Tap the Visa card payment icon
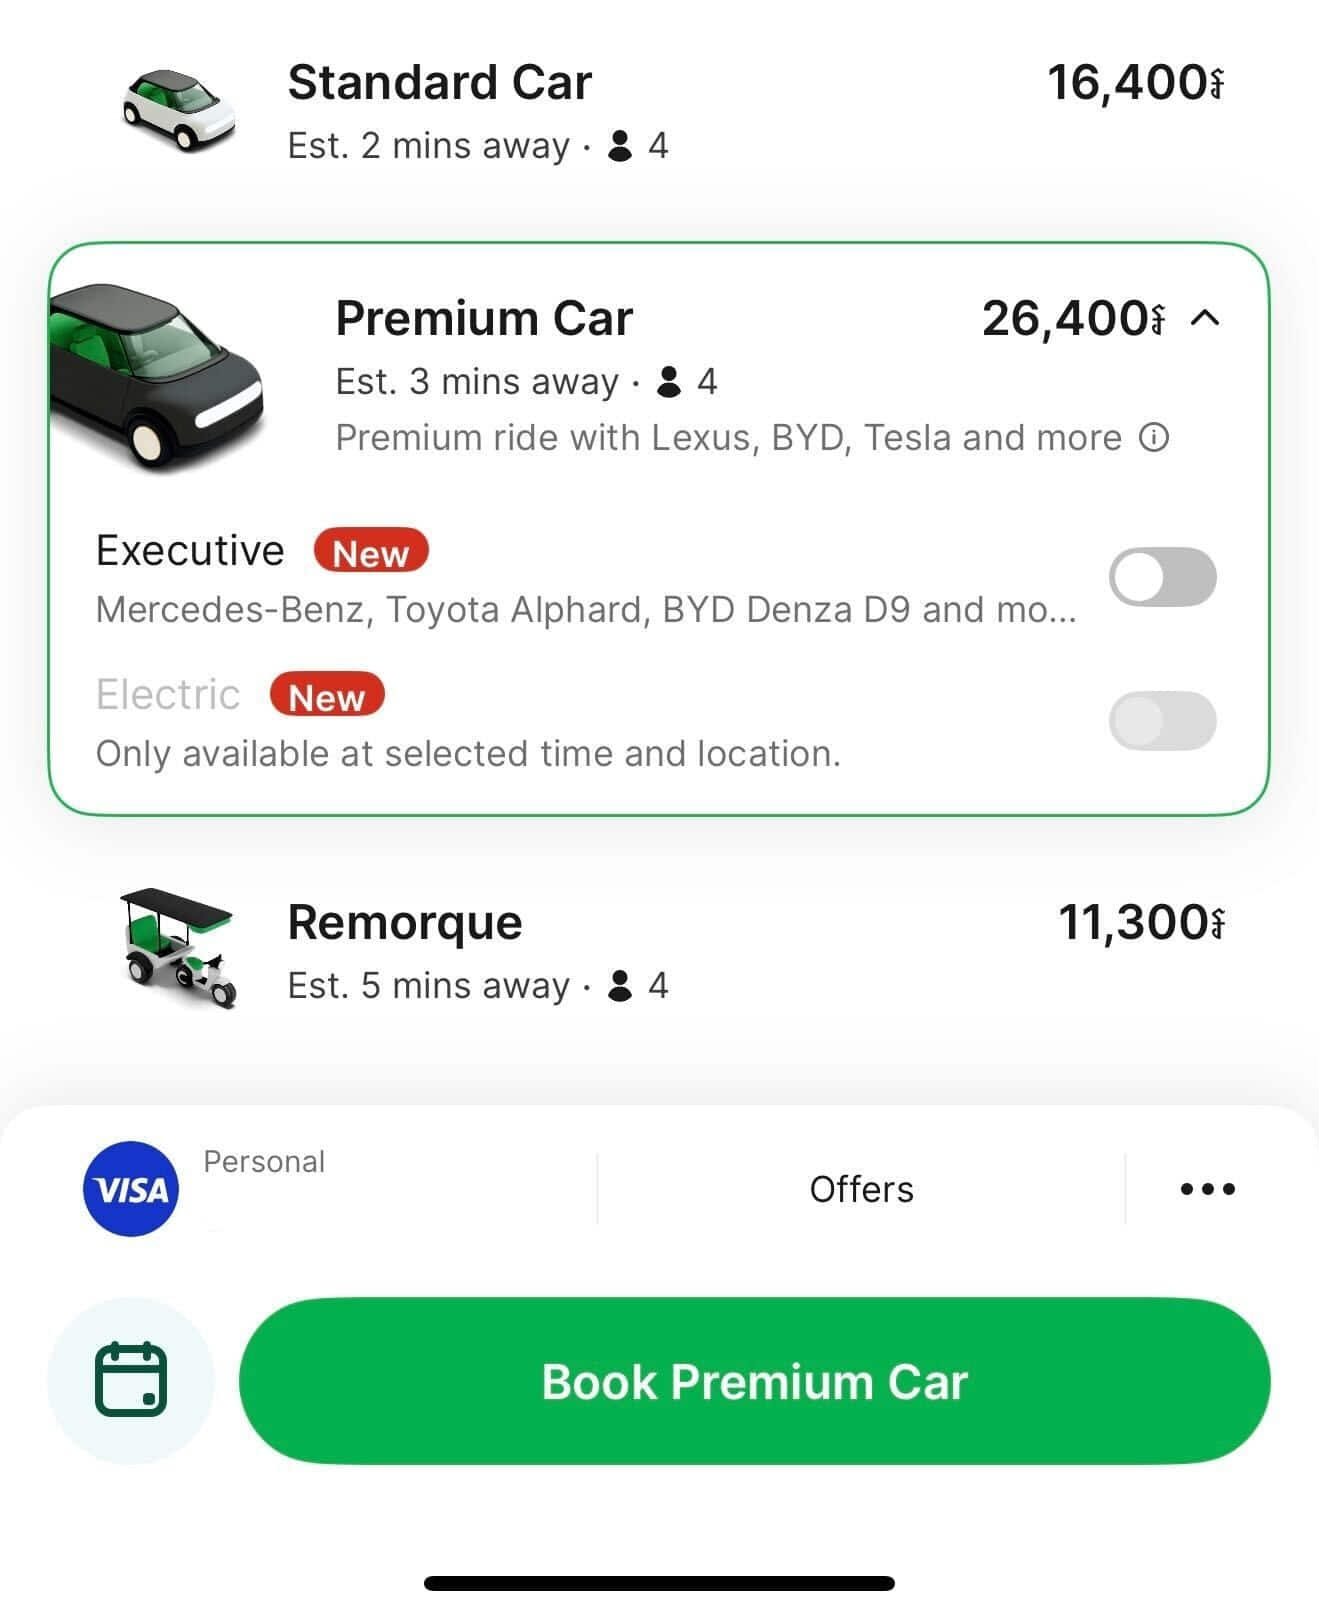Image resolution: width=1319 pixels, height=1614 pixels. (x=131, y=1189)
